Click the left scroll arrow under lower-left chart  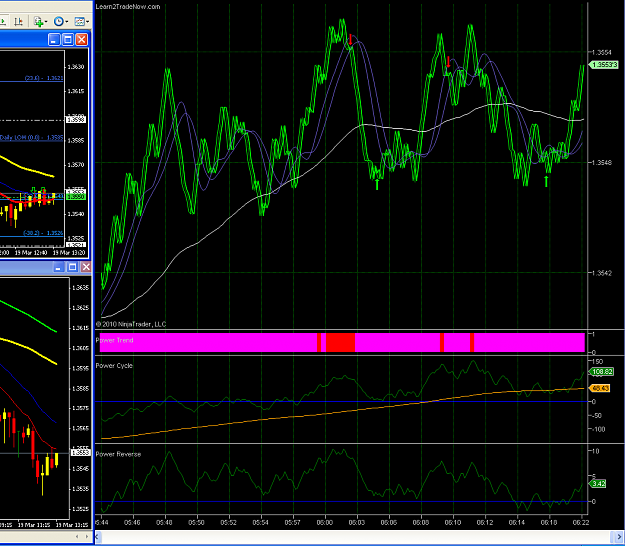click(77, 536)
